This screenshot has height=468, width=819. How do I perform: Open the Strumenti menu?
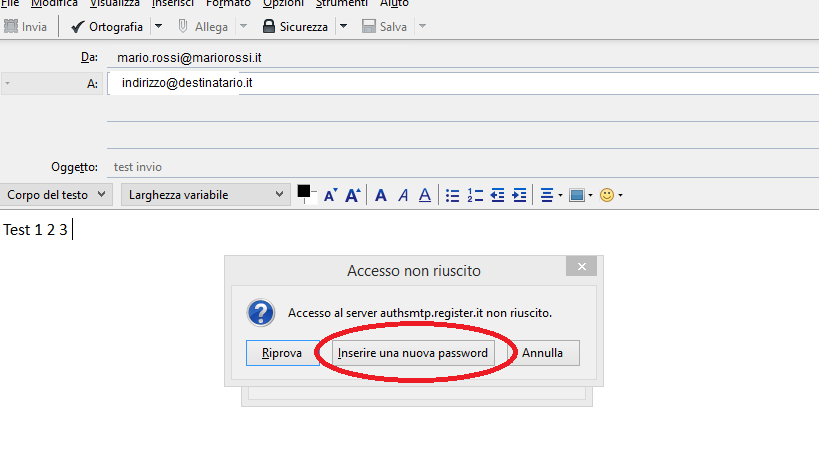pyautogui.click(x=342, y=4)
